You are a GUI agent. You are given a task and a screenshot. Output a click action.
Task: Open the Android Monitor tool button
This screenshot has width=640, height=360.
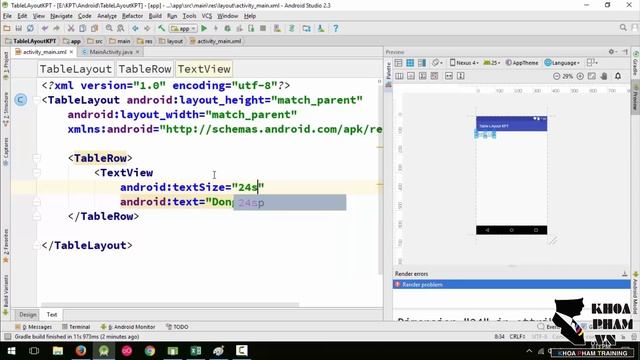click(x=128, y=327)
